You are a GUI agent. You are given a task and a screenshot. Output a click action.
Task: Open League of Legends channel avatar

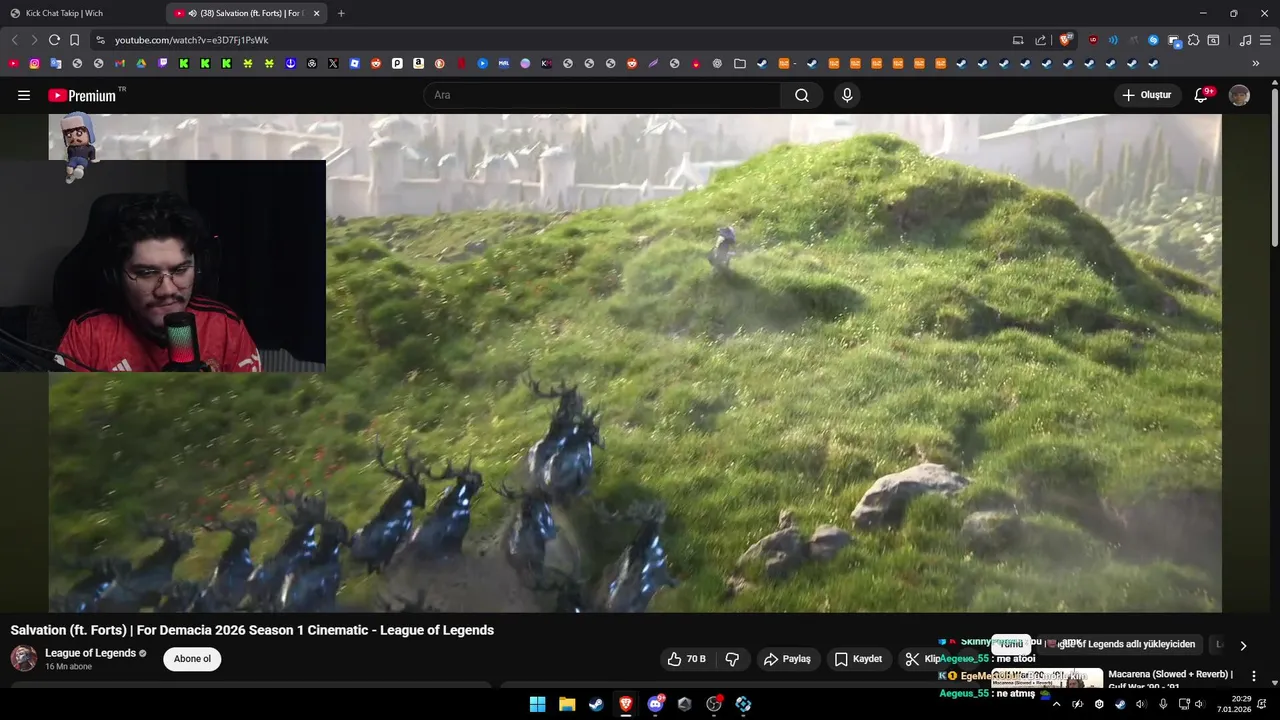(x=23, y=659)
